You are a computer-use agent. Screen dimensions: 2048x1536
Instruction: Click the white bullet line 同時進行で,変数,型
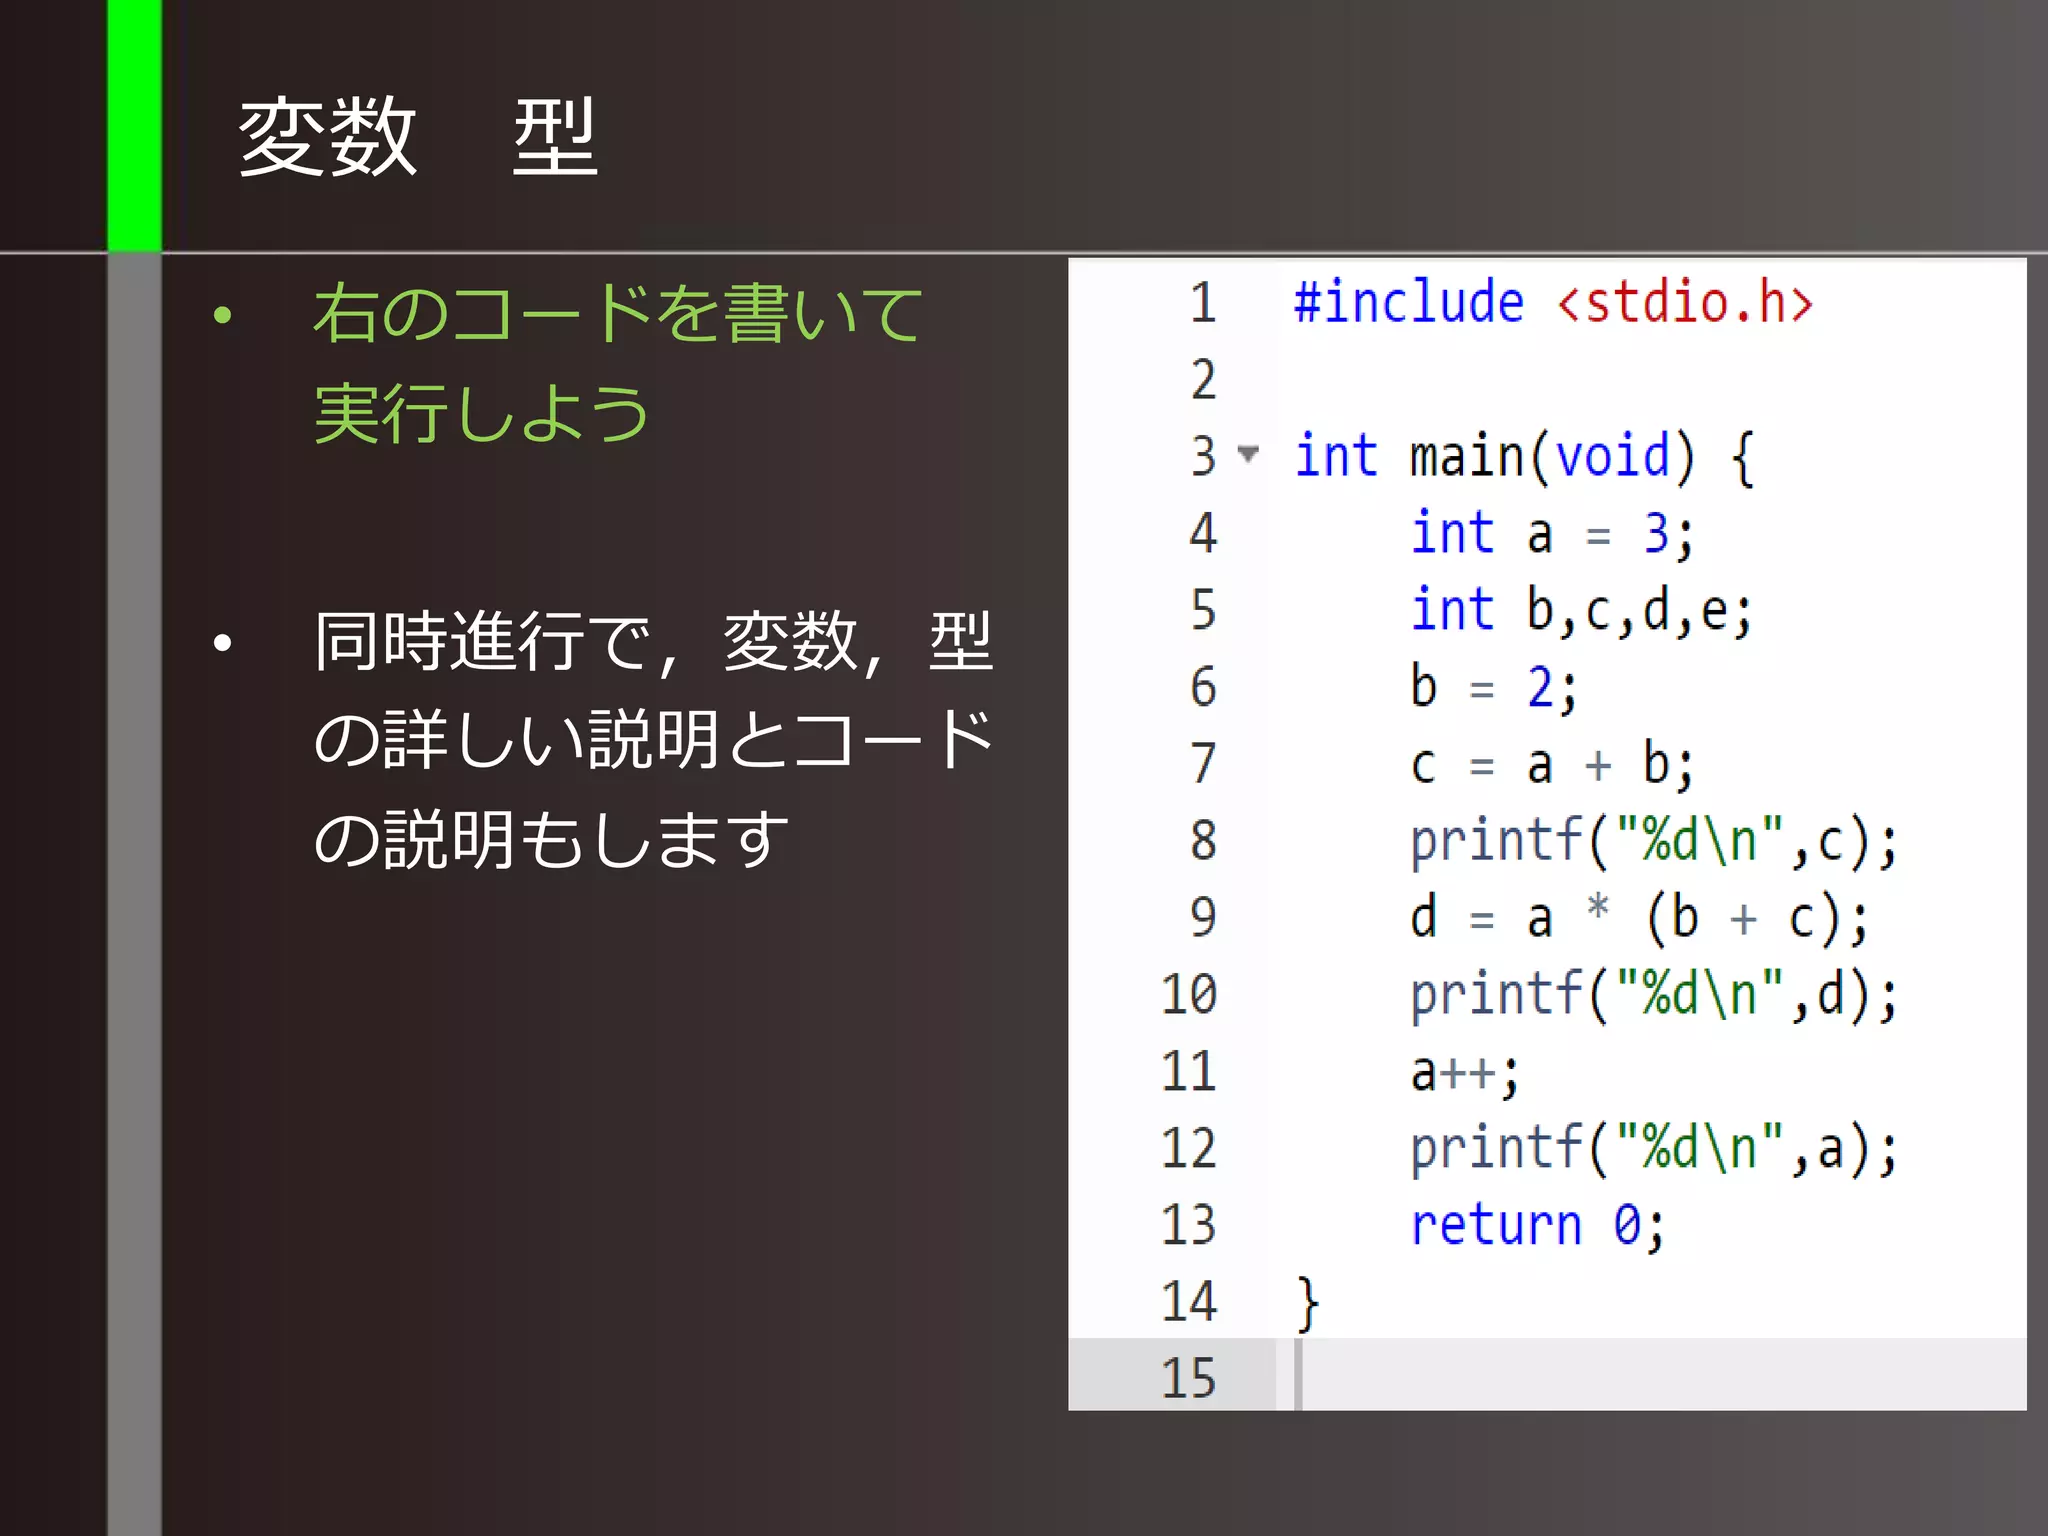click(654, 641)
